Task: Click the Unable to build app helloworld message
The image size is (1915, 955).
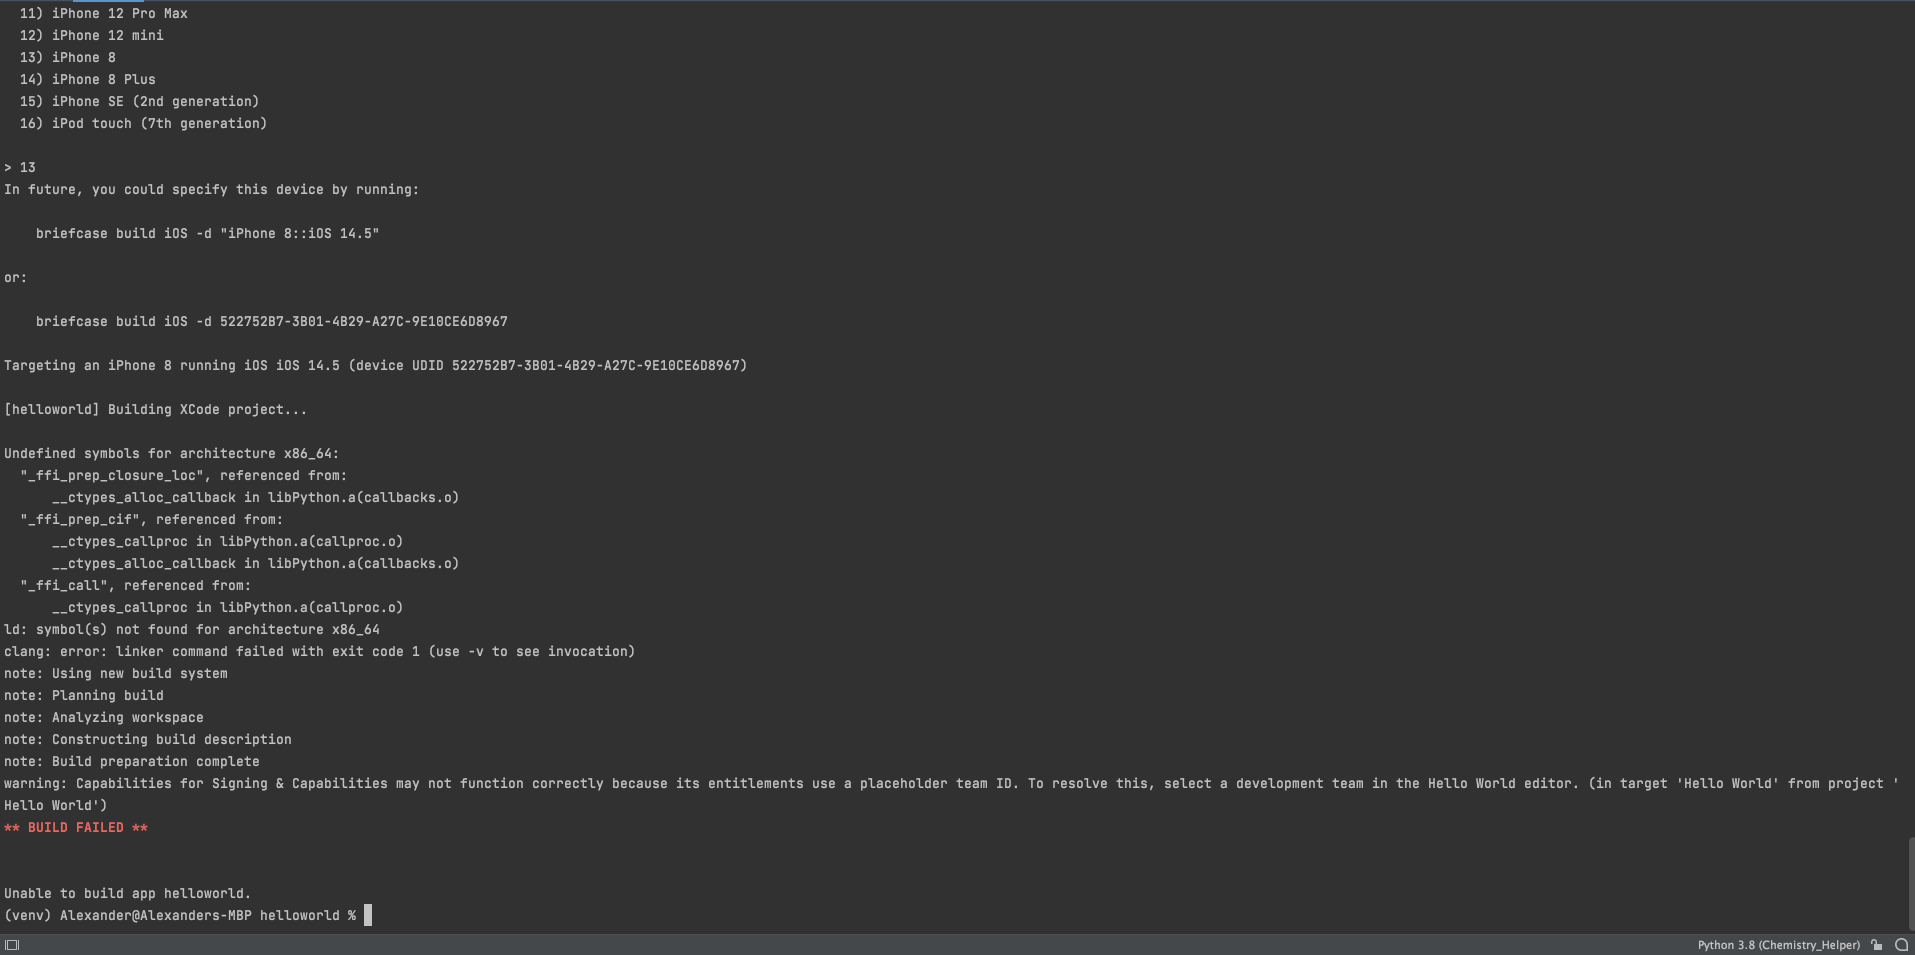Action: [126, 893]
